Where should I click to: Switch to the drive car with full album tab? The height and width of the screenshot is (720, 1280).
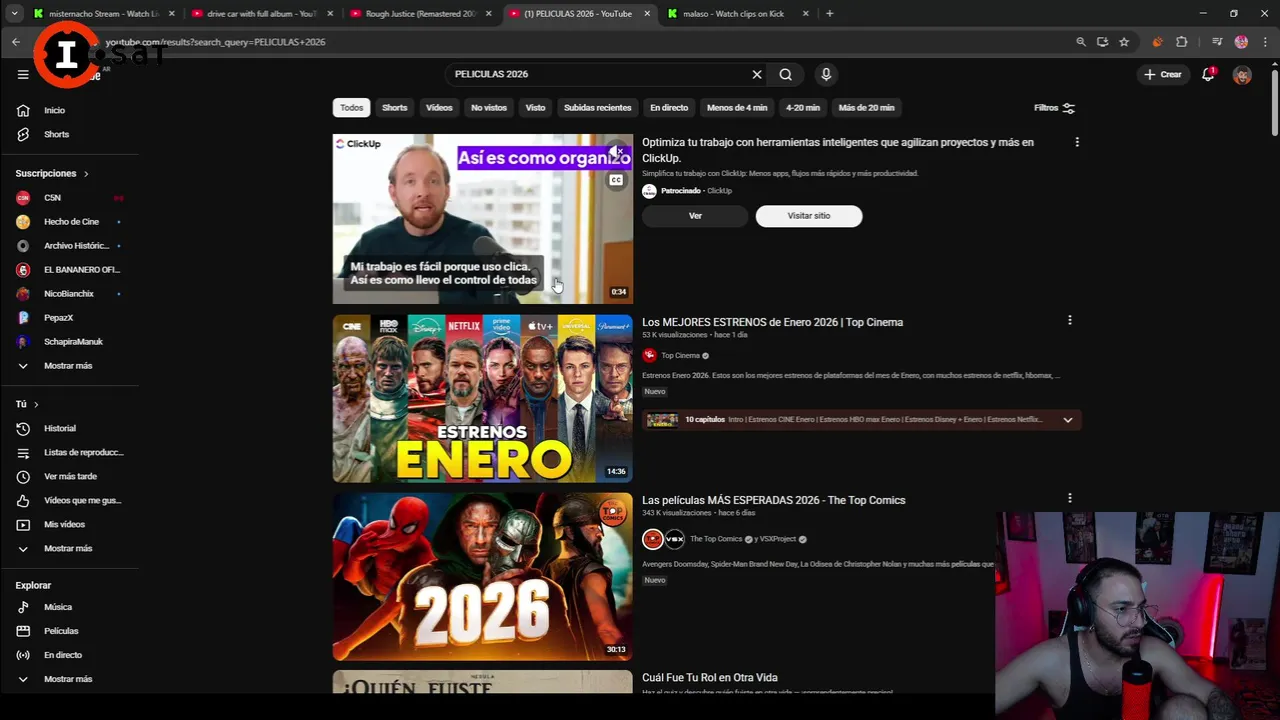pos(261,14)
